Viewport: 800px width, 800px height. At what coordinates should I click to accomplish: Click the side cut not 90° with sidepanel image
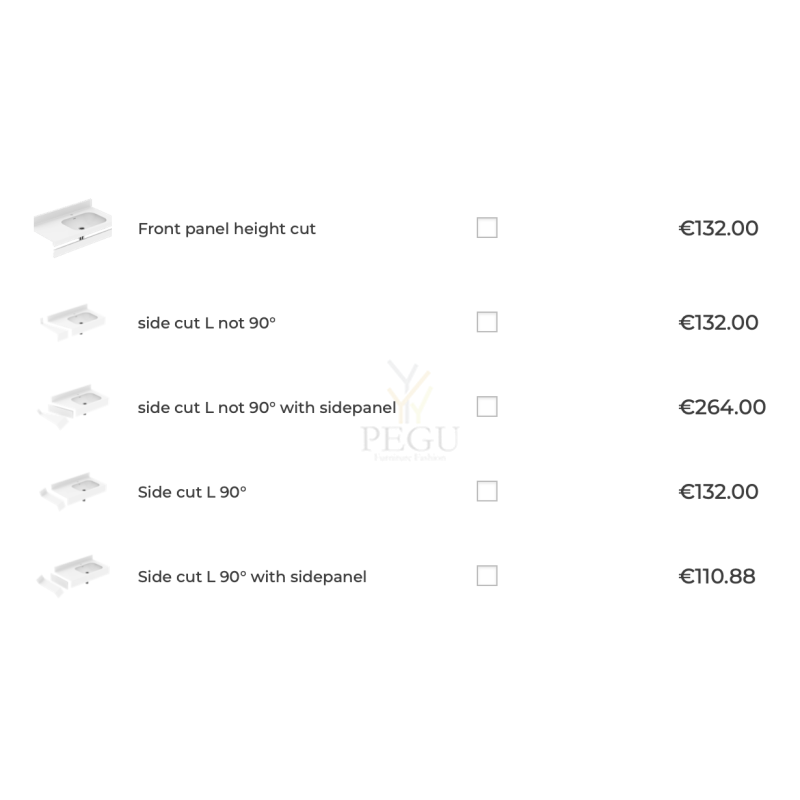(x=73, y=407)
